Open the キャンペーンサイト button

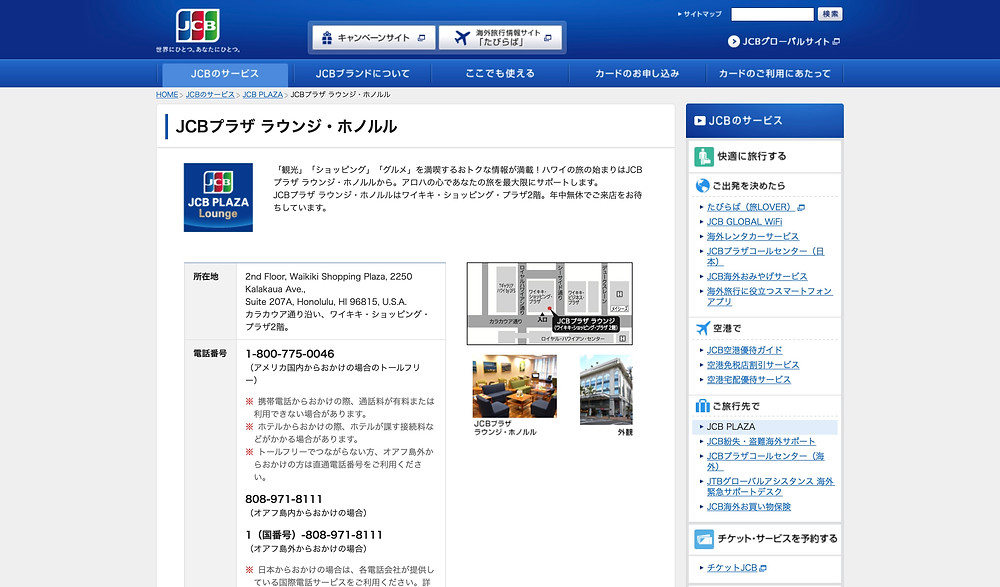pyautogui.click(x=374, y=38)
